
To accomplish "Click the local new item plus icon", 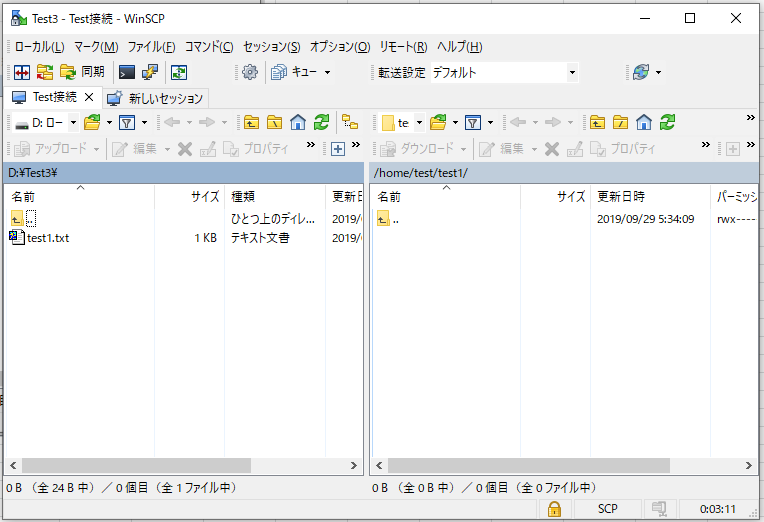I will tap(338, 149).
